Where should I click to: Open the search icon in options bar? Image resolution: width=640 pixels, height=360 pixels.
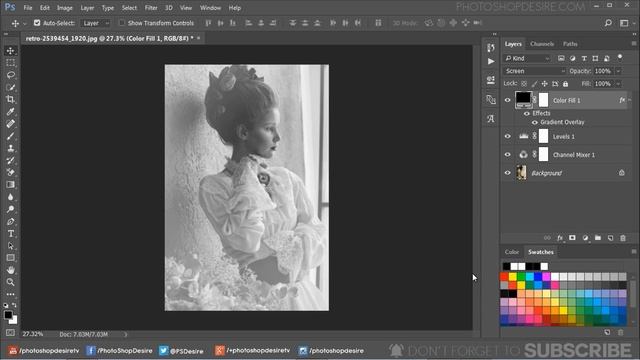608,23
